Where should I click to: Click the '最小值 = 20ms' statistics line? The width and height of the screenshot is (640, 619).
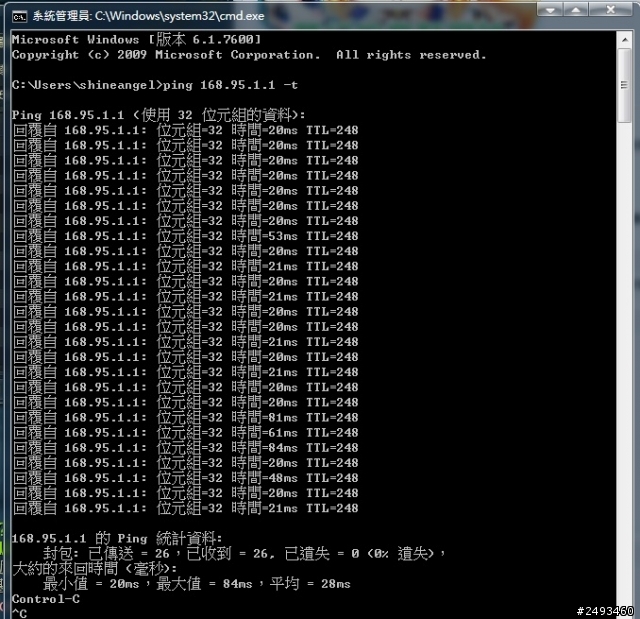[196, 584]
